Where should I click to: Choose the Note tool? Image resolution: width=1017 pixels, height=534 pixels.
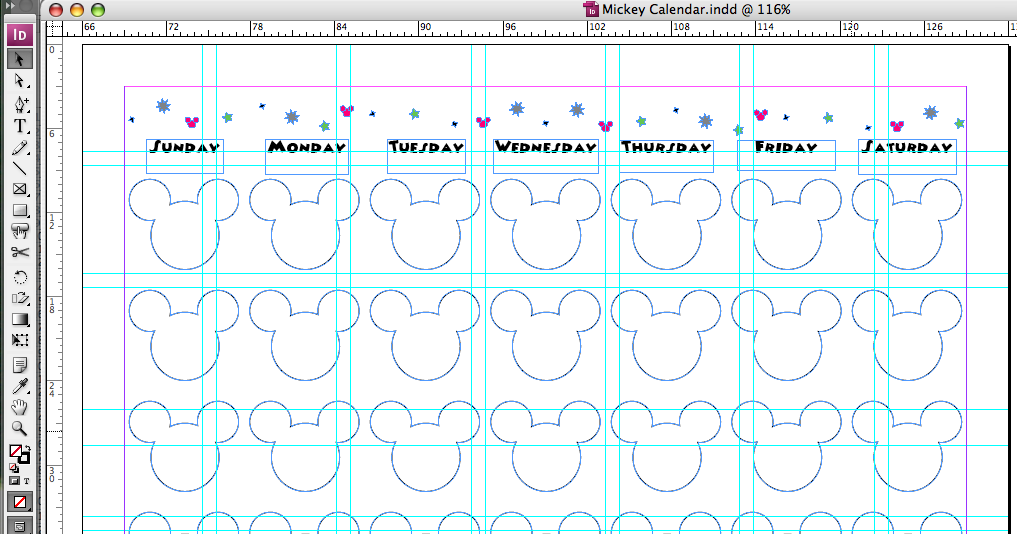click(x=19, y=365)
